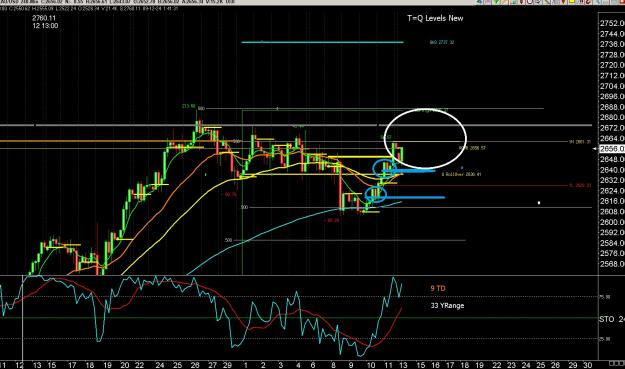Click the 2584.0 price axis label
Viewport: 625px width, 369px height.
tap(612, 243)
